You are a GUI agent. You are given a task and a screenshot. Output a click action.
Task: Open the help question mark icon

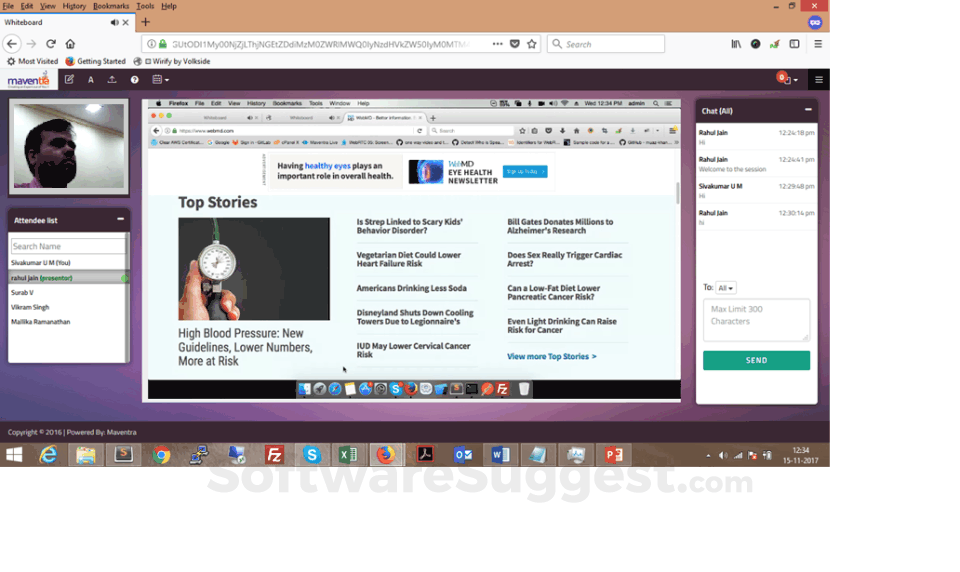pos(135,80)
